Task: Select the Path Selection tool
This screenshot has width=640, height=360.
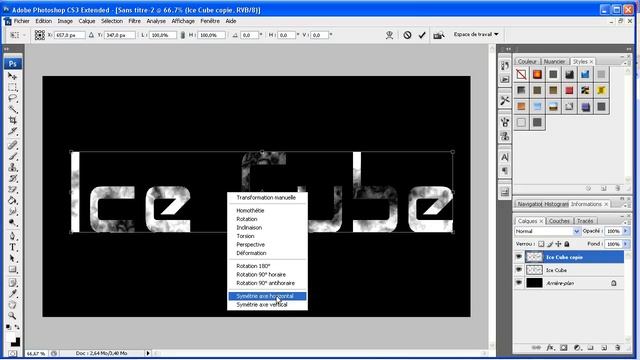Action: point(13,258)
